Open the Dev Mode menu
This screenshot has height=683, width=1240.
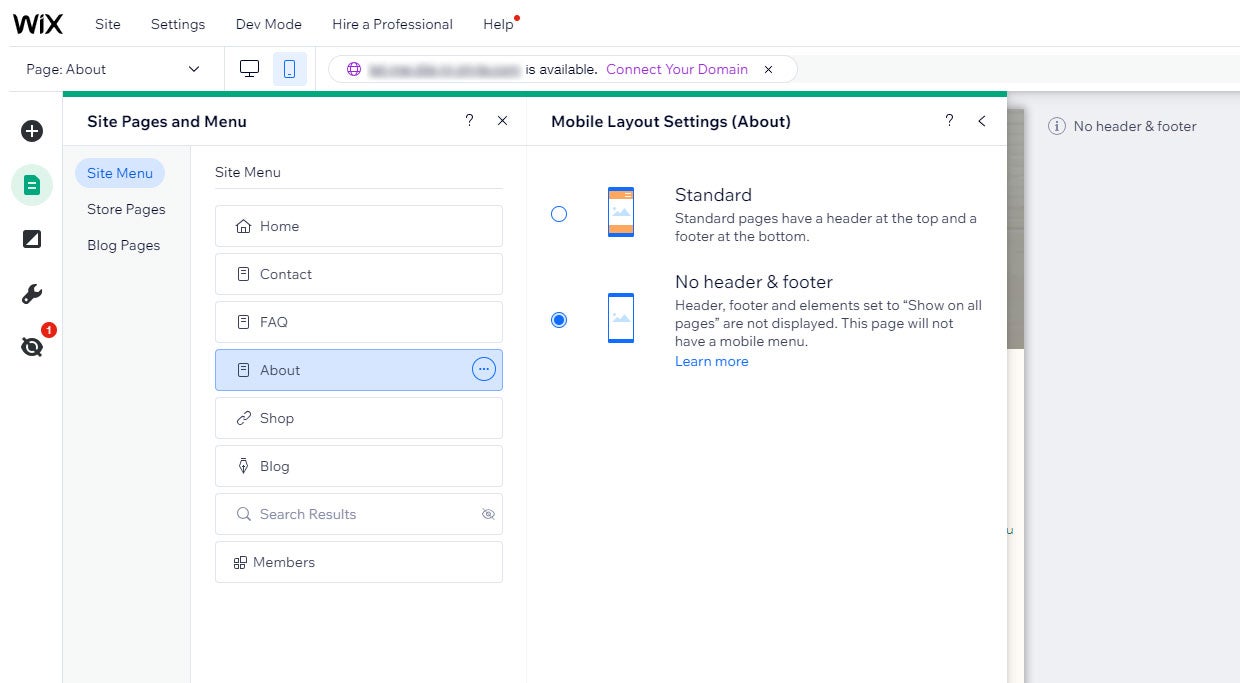tap(268, 24)
